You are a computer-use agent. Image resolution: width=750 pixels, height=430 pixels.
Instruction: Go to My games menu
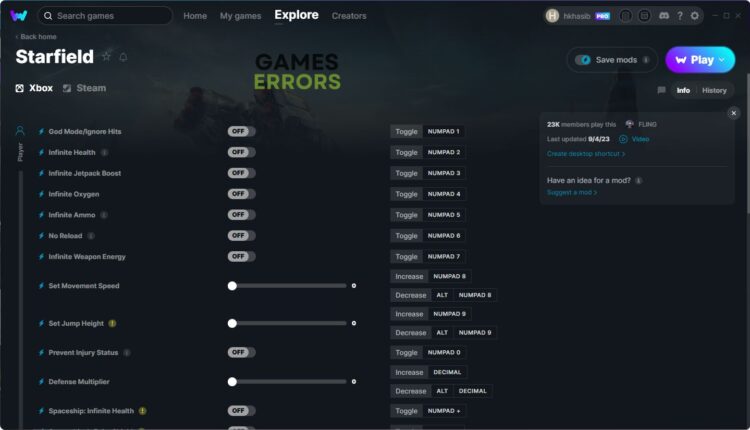click(x=241, y=16)
